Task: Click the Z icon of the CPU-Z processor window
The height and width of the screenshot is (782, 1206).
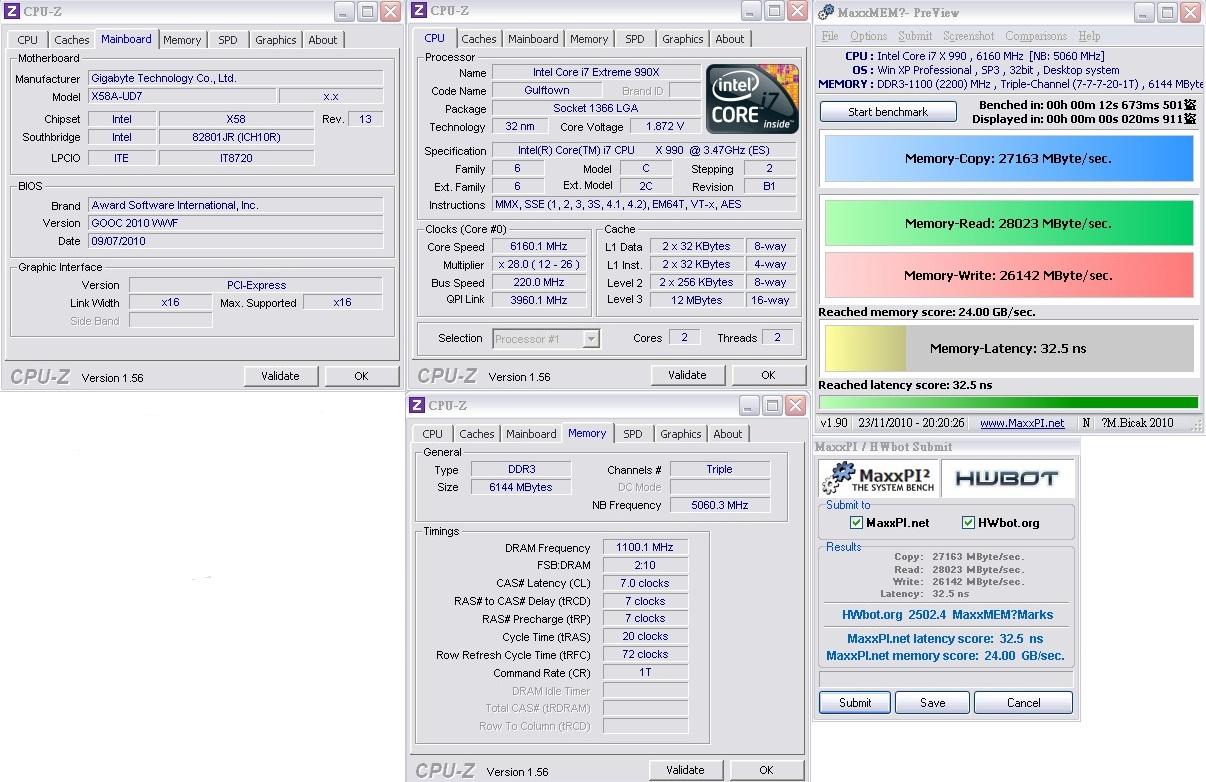Action: point(418,11)
